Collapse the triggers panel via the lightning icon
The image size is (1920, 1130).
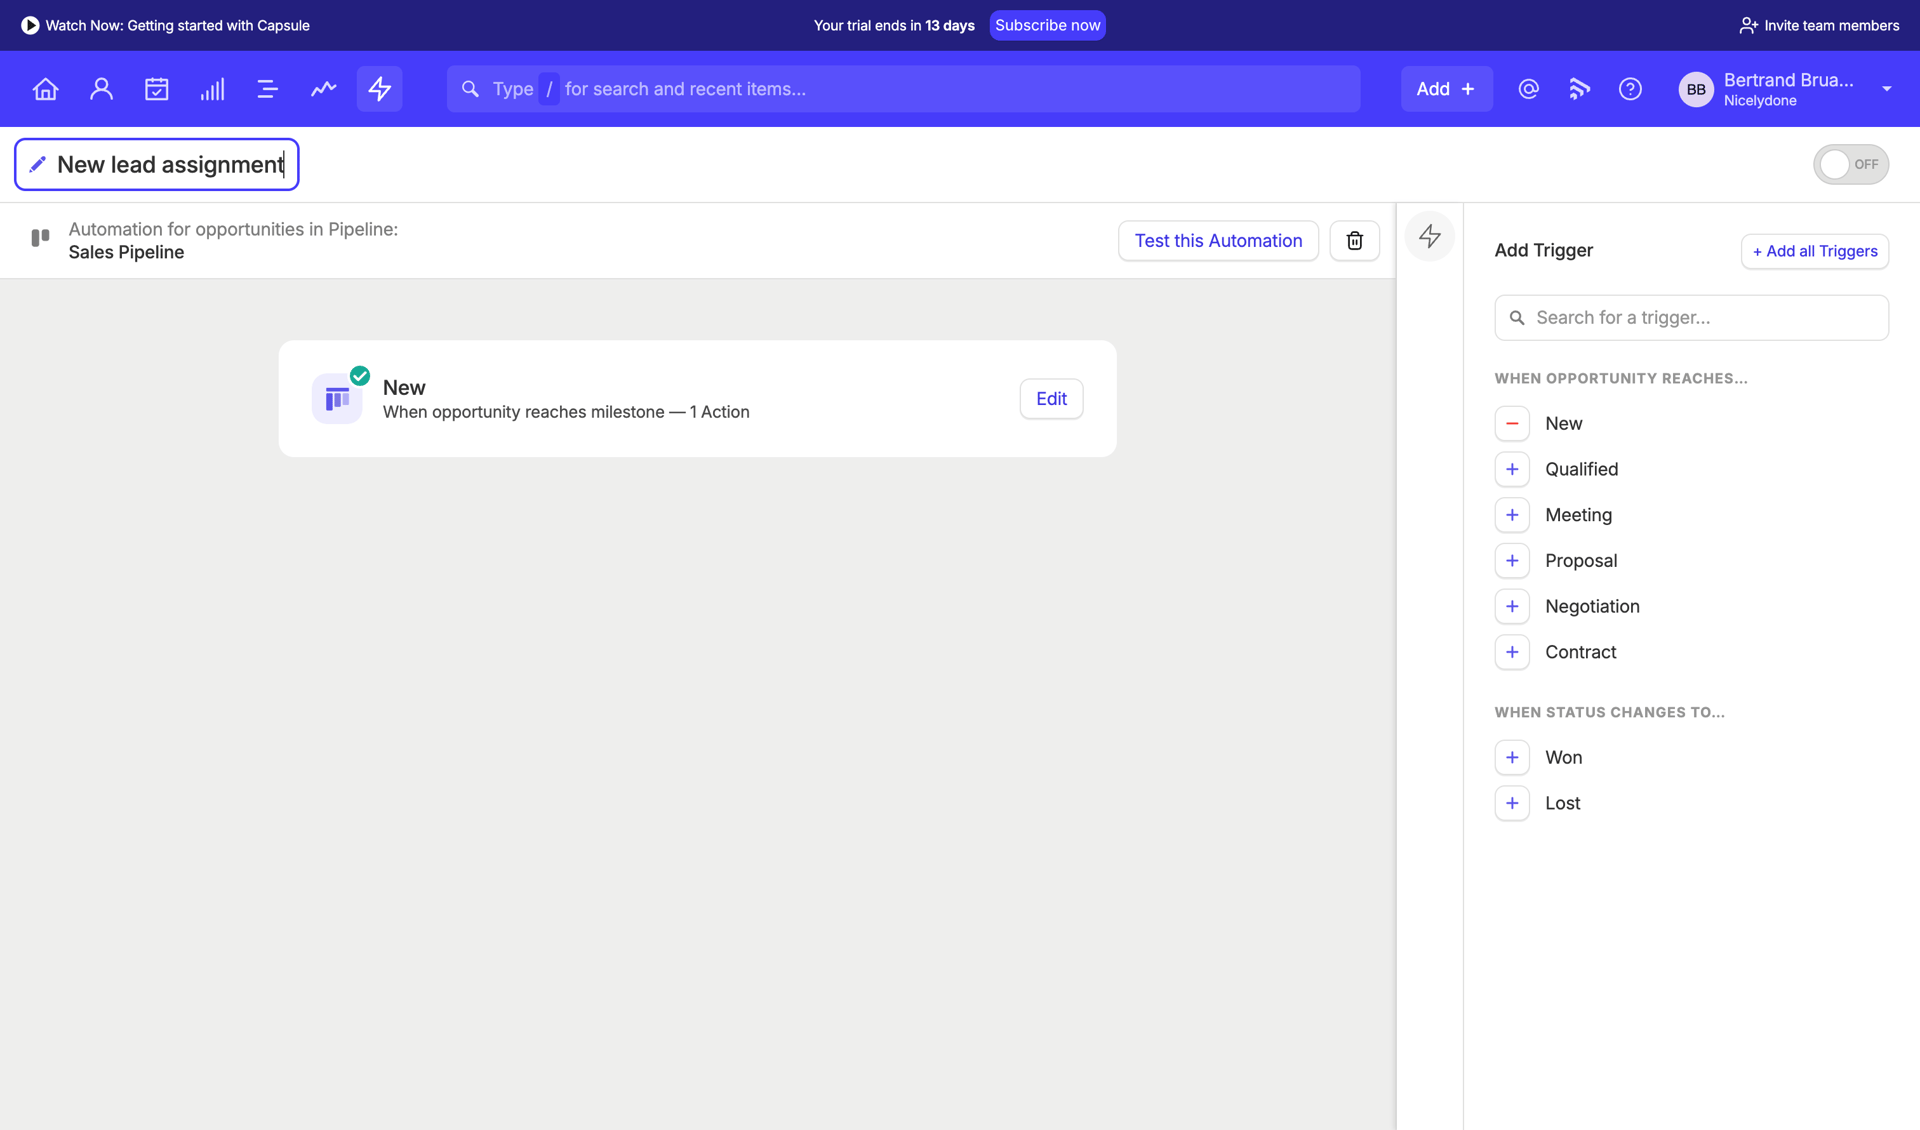1429,237
